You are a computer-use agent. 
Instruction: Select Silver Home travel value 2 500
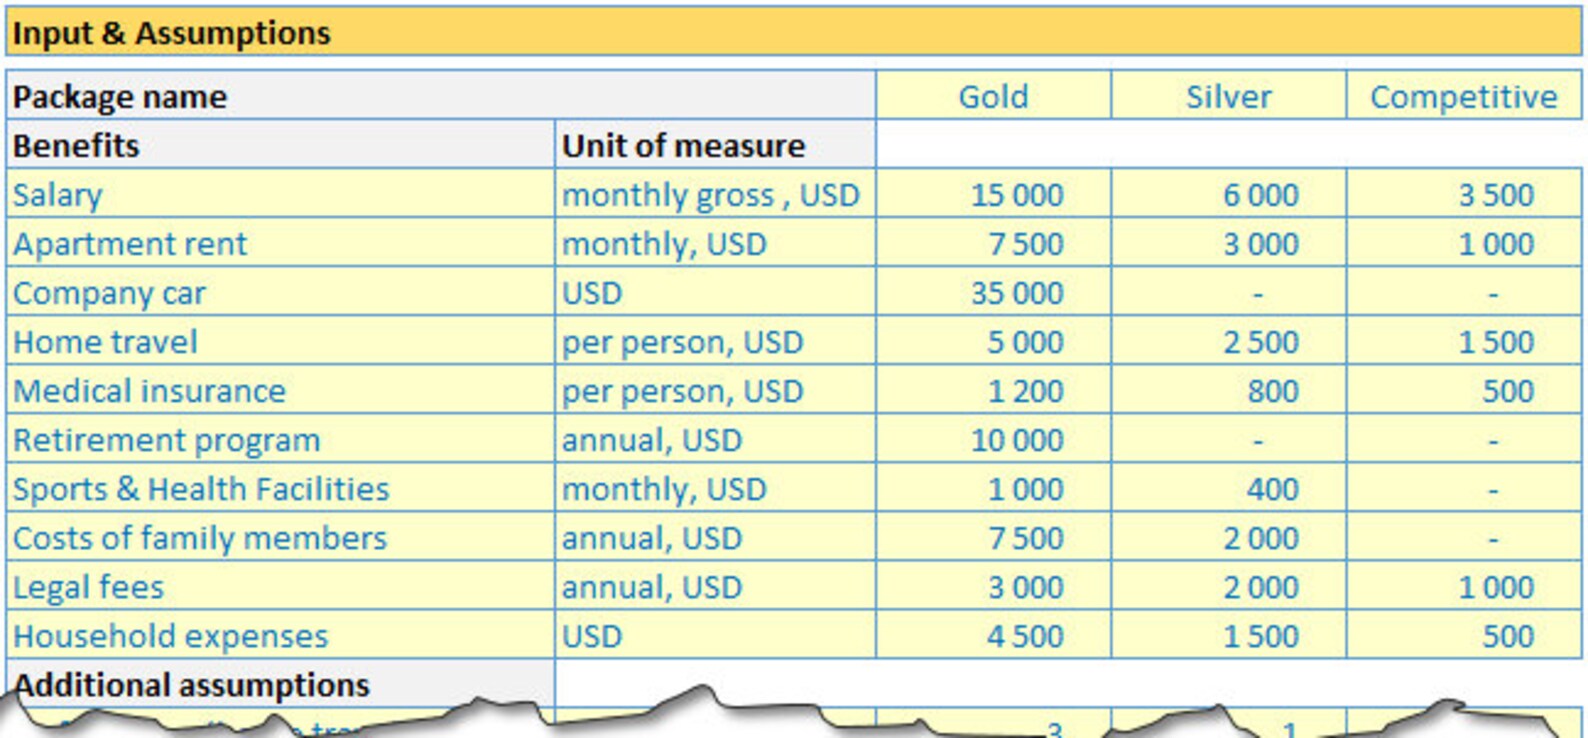[x=1229, y=341]
